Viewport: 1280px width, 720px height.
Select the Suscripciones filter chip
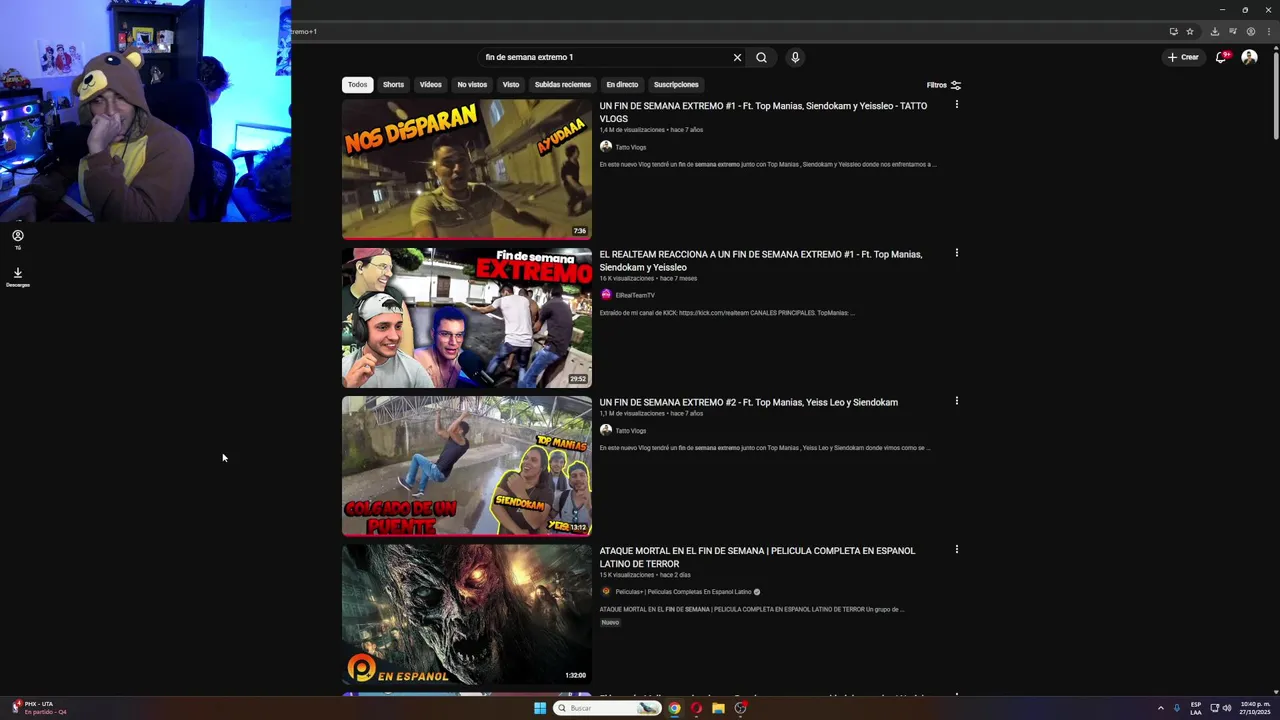click(676, 85)
